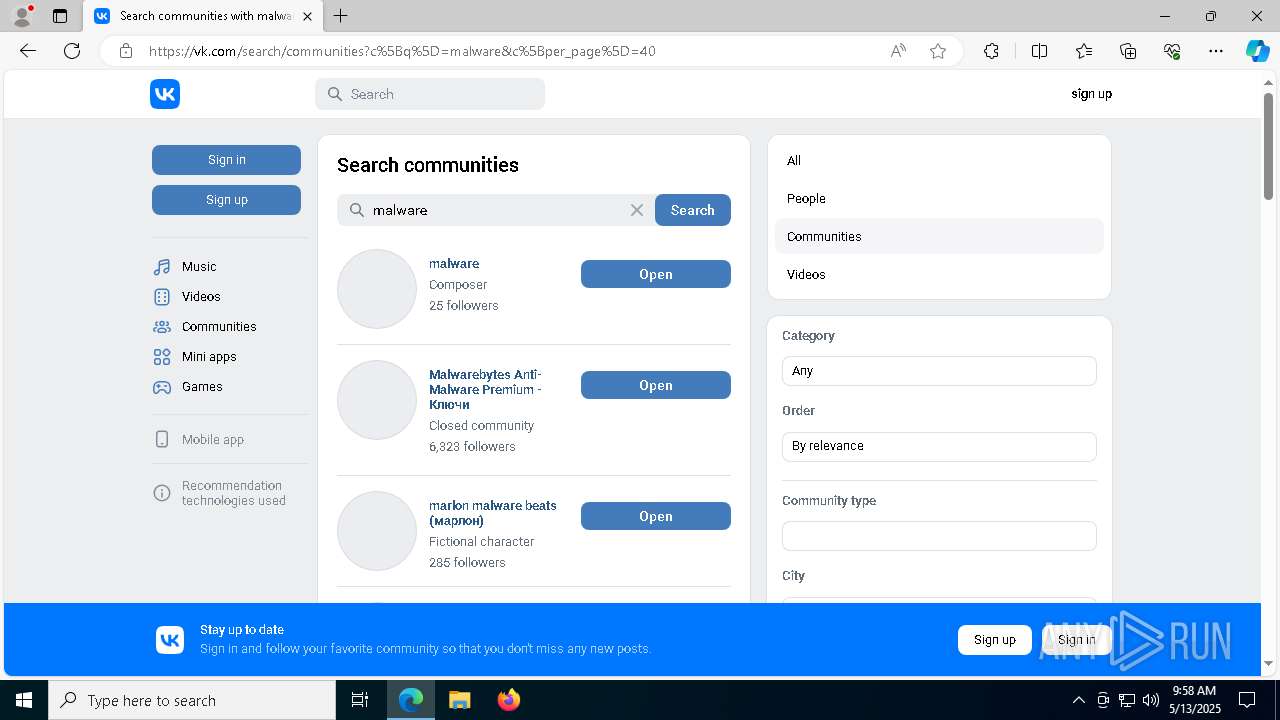Refresh the page
1280x720 pixels.
[x=72, y=51]
